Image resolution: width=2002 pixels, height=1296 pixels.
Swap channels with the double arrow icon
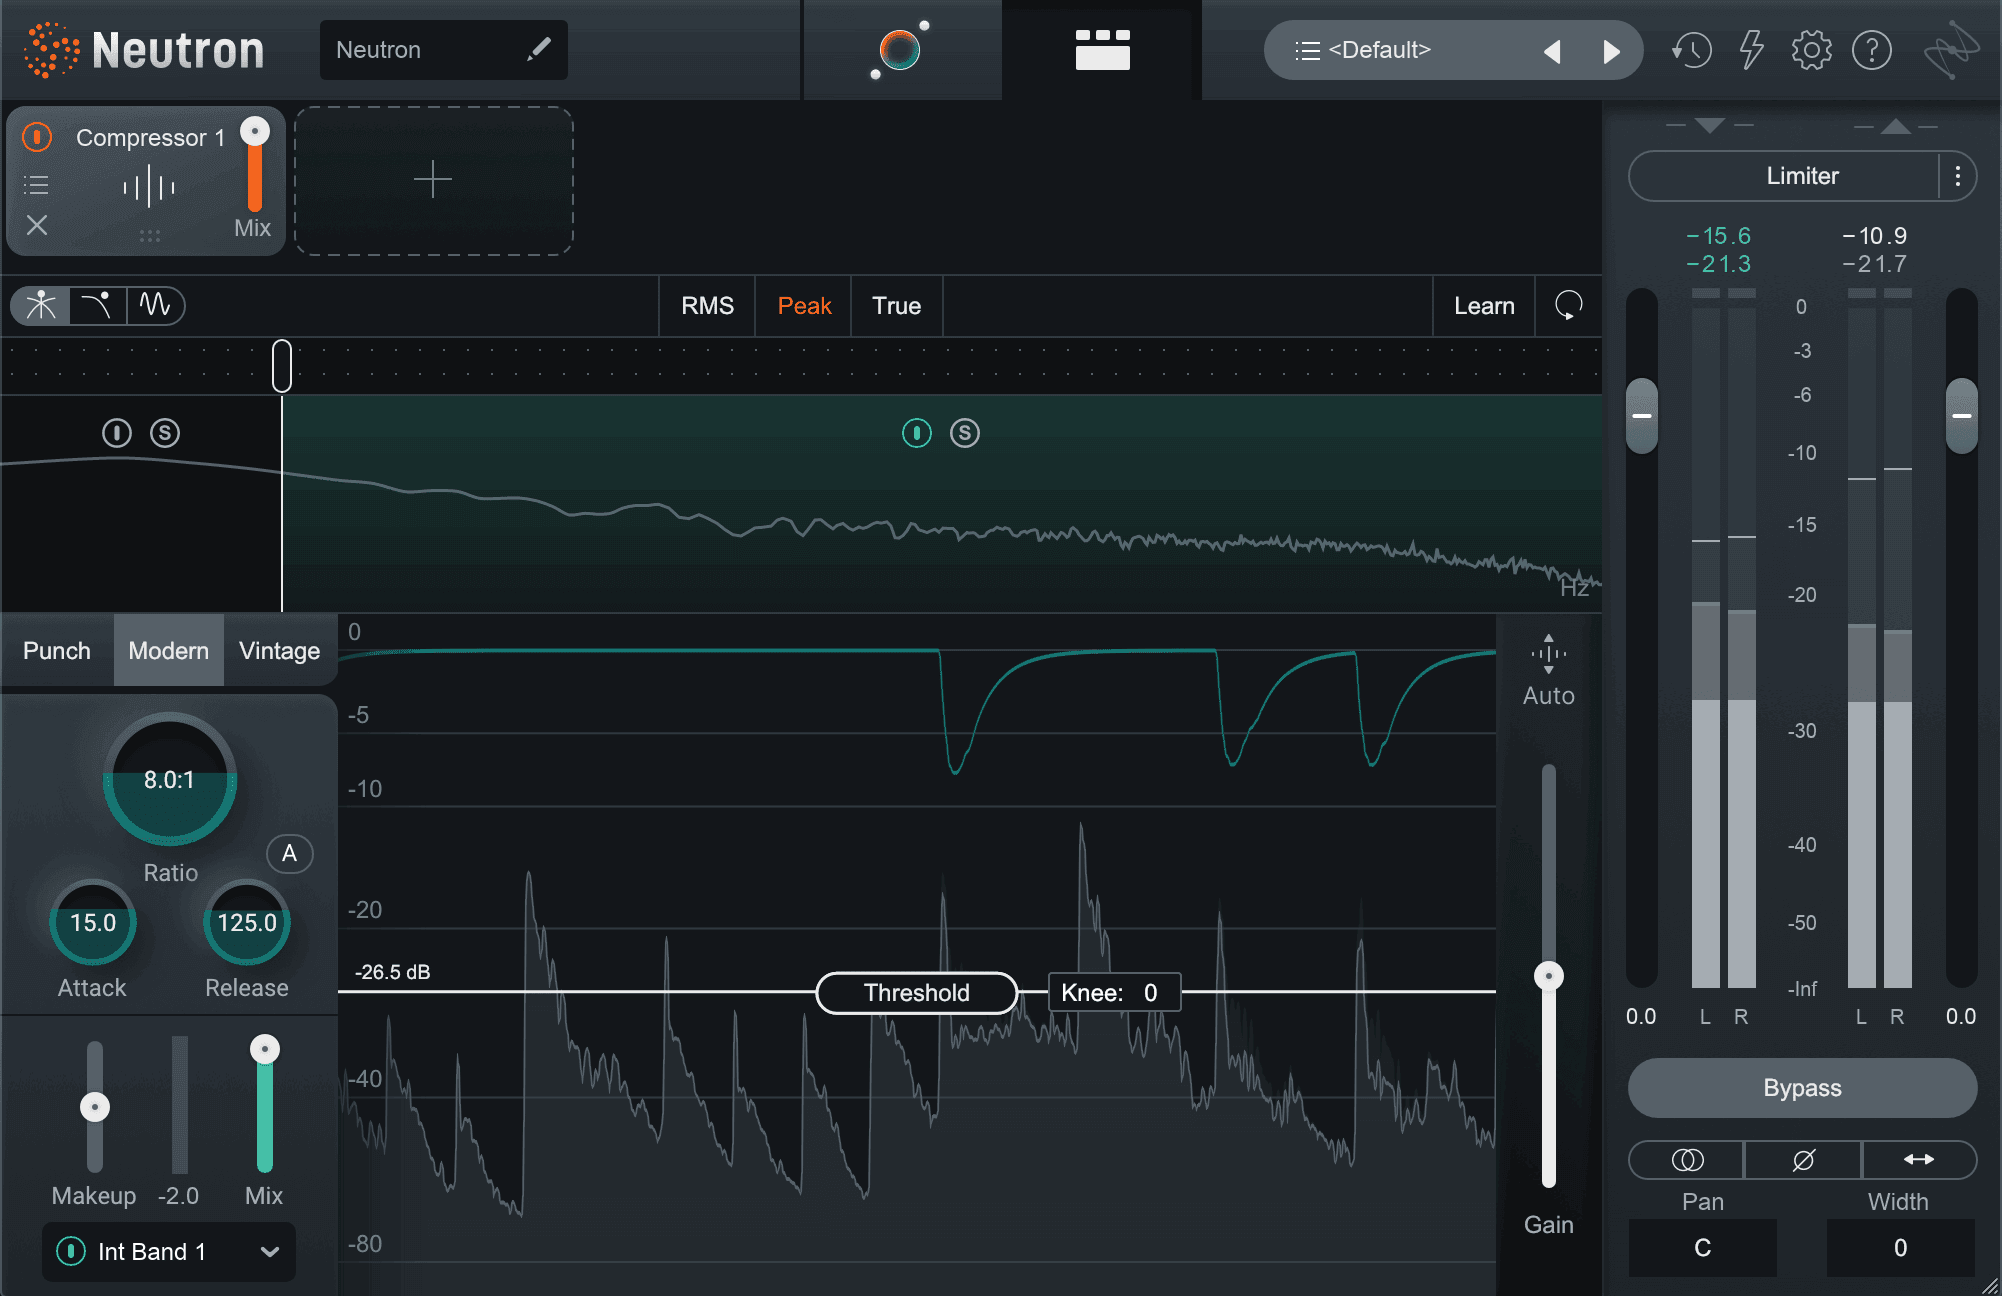(x=1918, y=1160)
